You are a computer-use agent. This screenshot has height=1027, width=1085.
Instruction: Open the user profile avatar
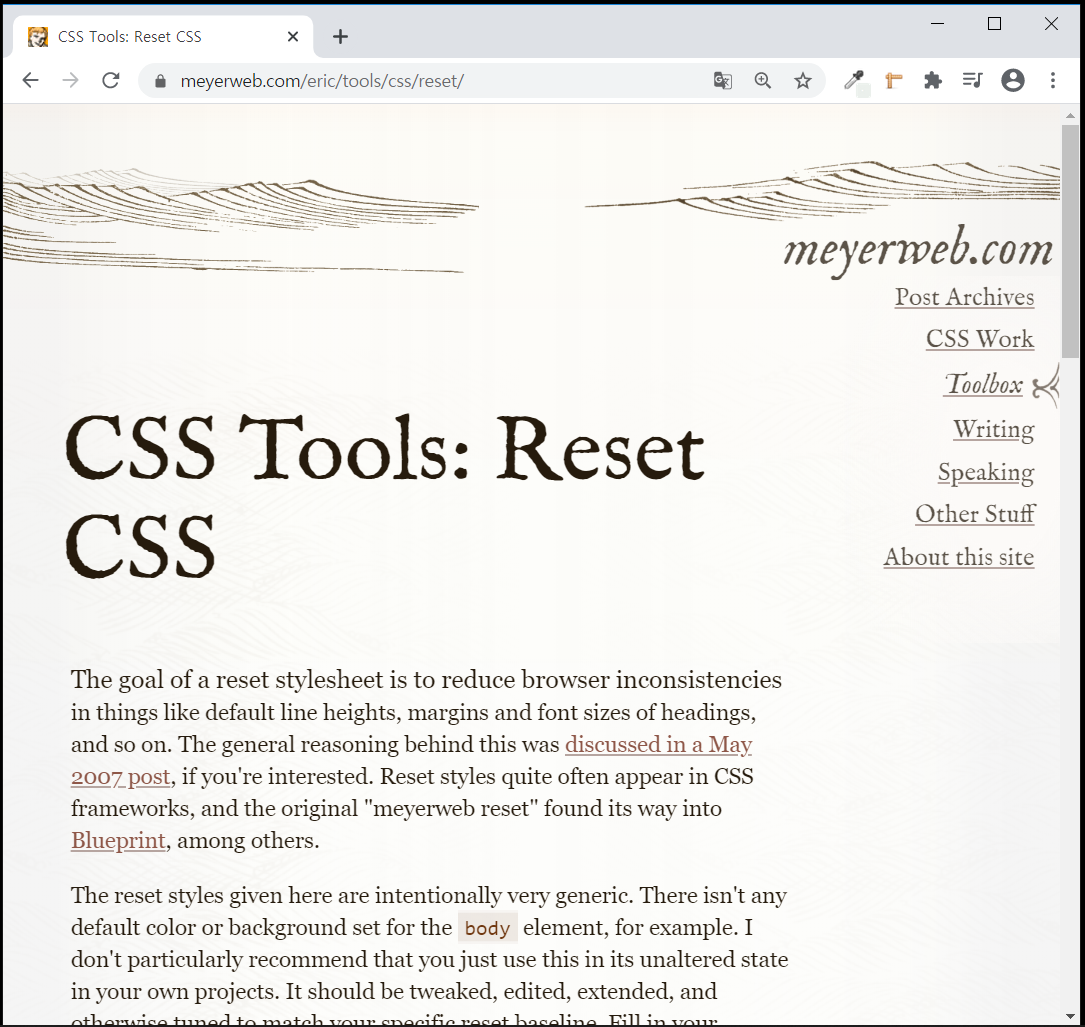[1013, 80]
